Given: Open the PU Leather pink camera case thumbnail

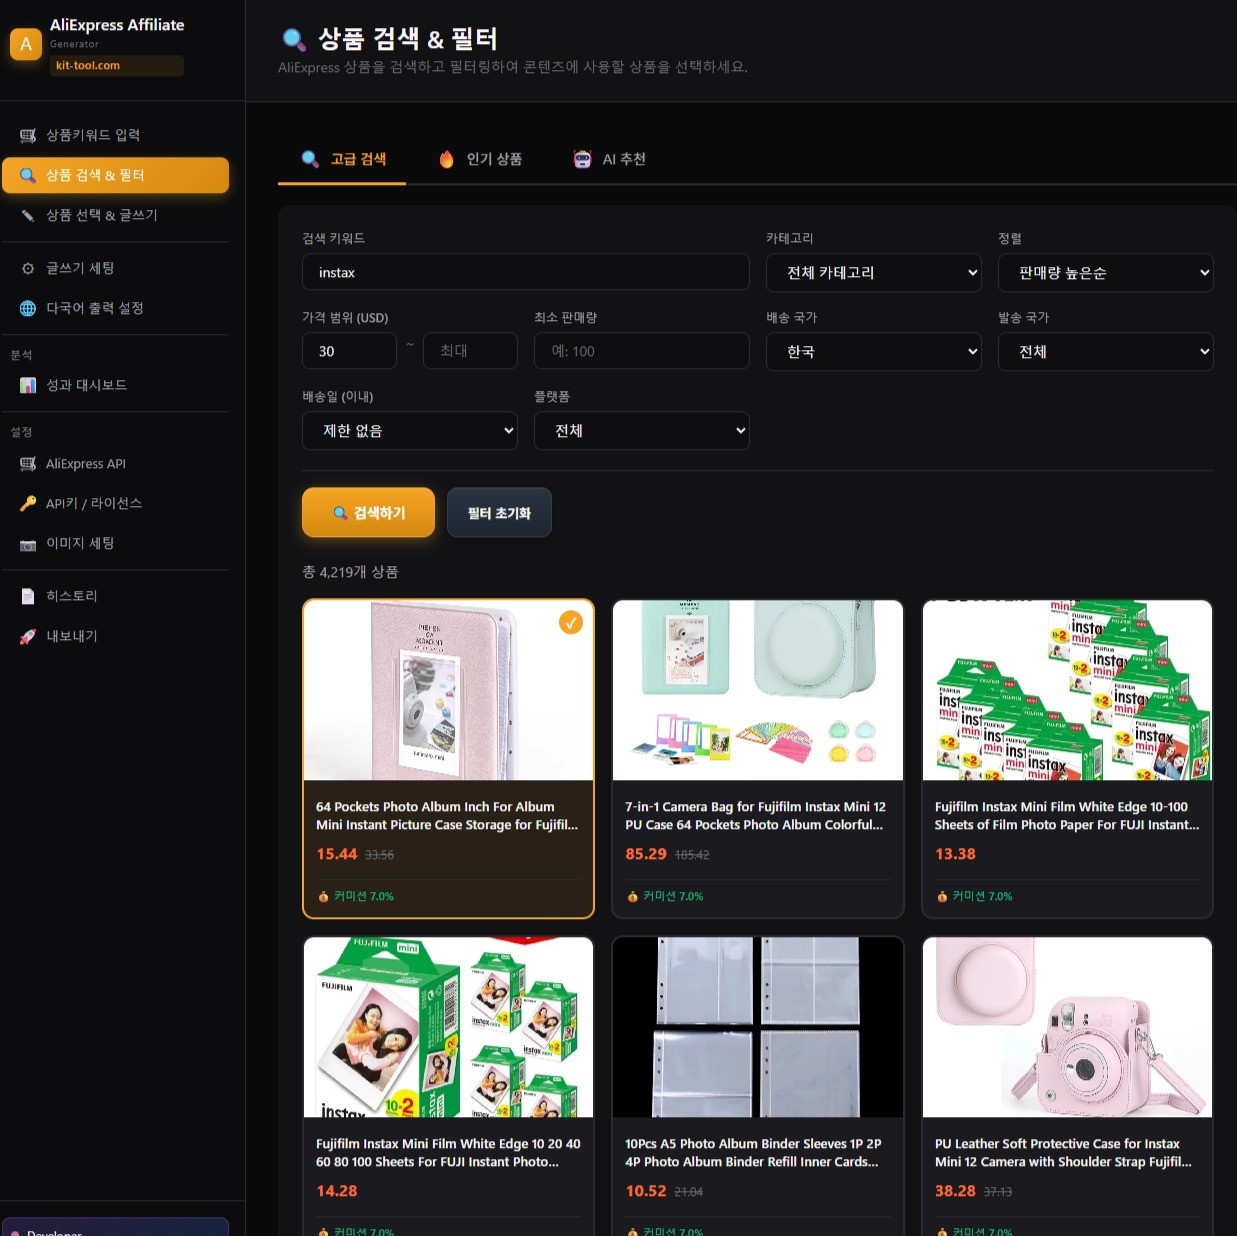Looking at the screenshot, I should 1066,1026.
